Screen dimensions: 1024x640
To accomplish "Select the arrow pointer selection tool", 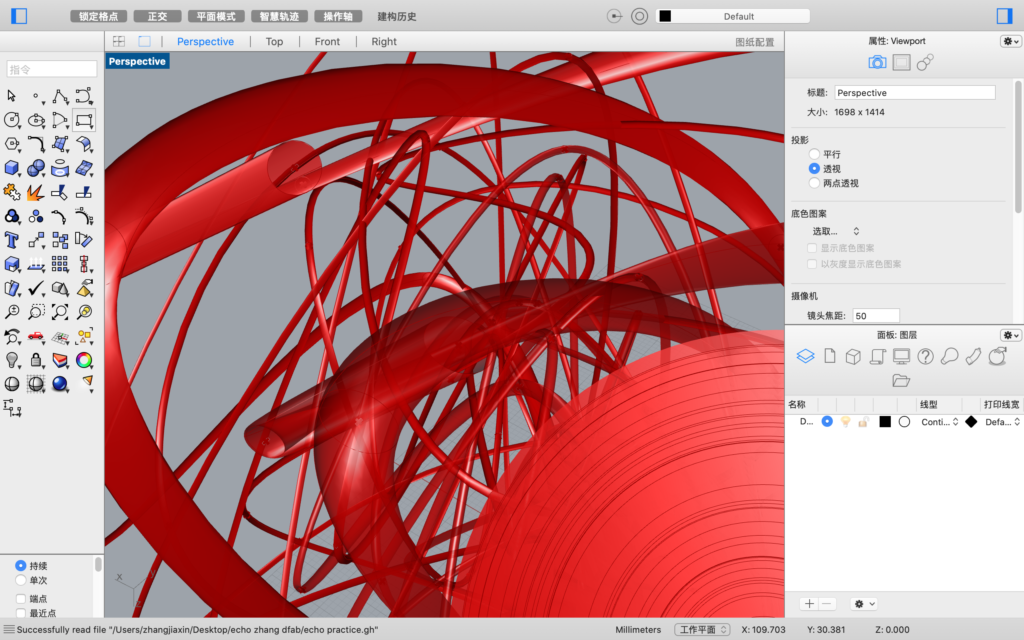I will point(12,97).
